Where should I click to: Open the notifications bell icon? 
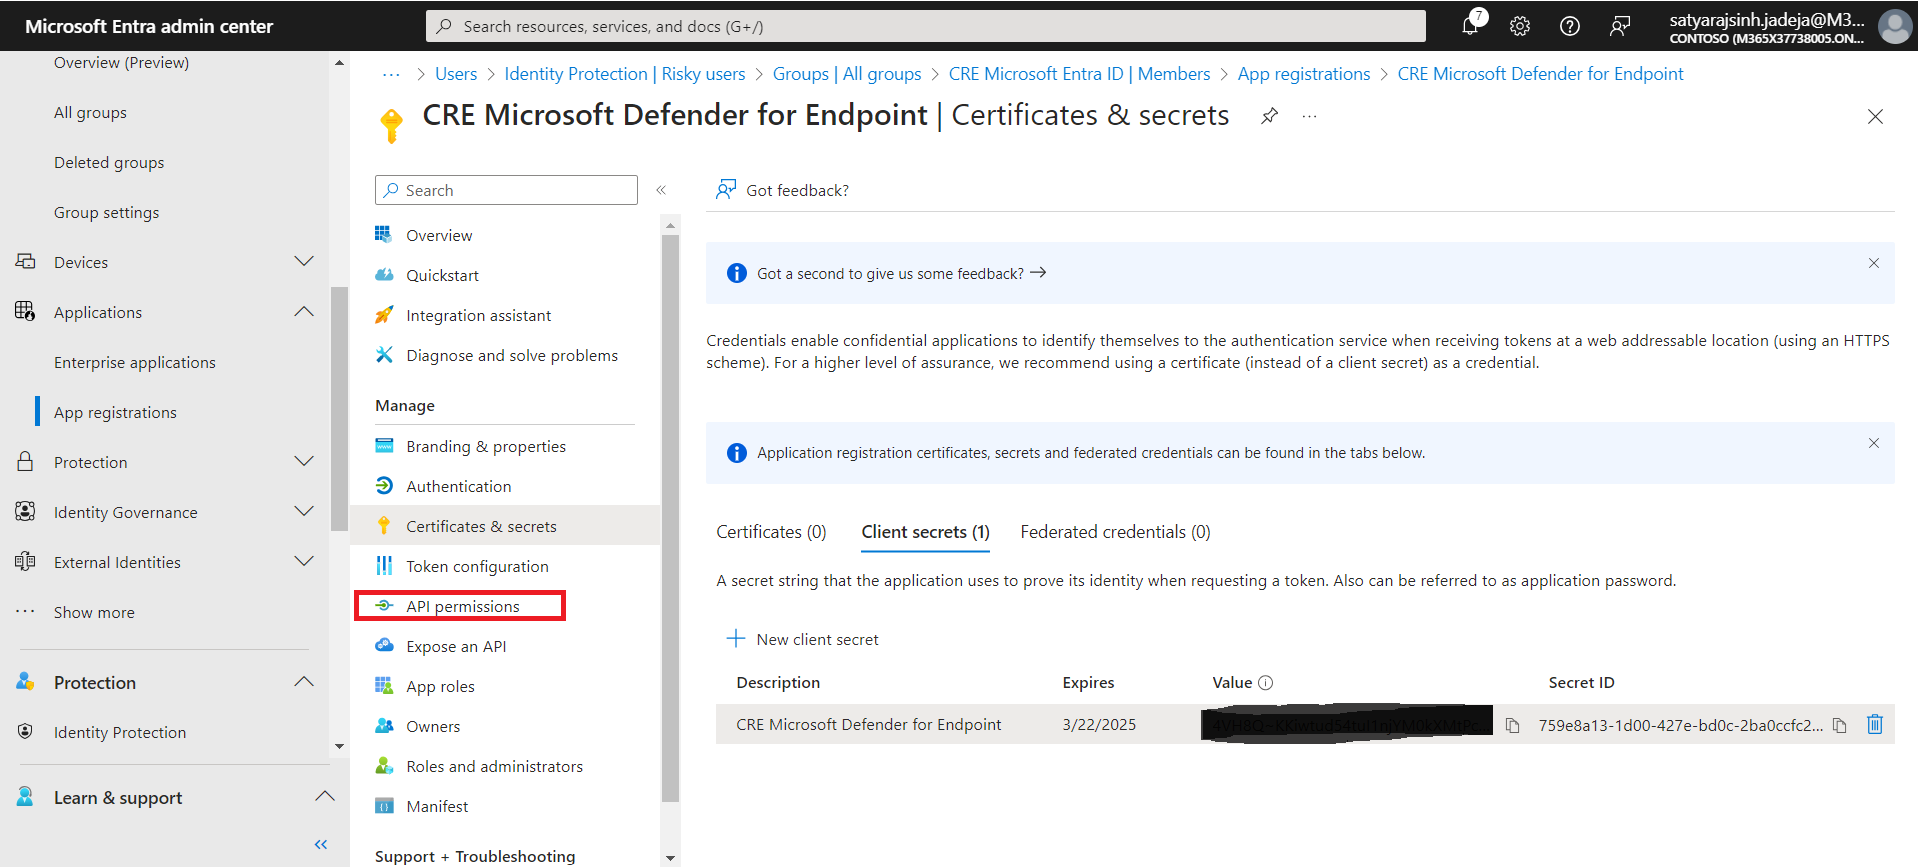pyautogui.click(x=1470, y=26)
